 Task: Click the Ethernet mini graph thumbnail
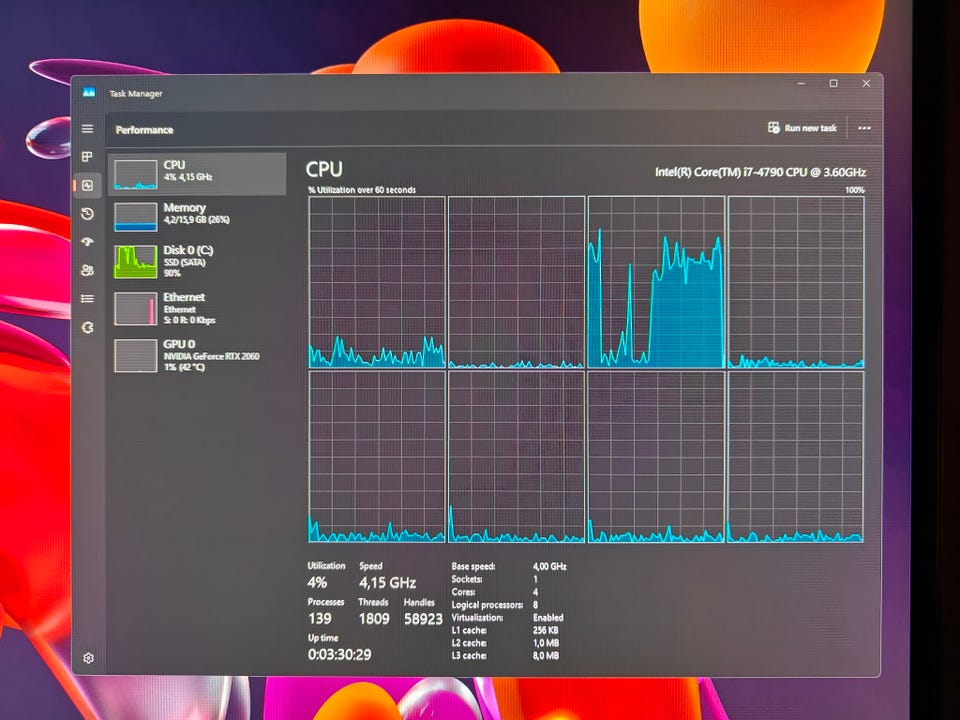(x=135, y=309)
